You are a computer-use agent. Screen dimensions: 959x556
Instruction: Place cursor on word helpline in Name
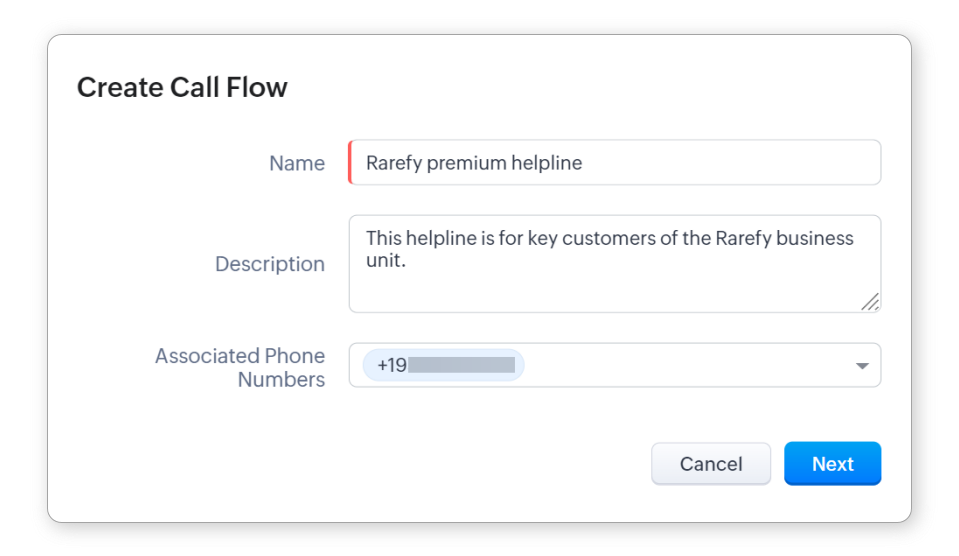[x=547, y=163]
